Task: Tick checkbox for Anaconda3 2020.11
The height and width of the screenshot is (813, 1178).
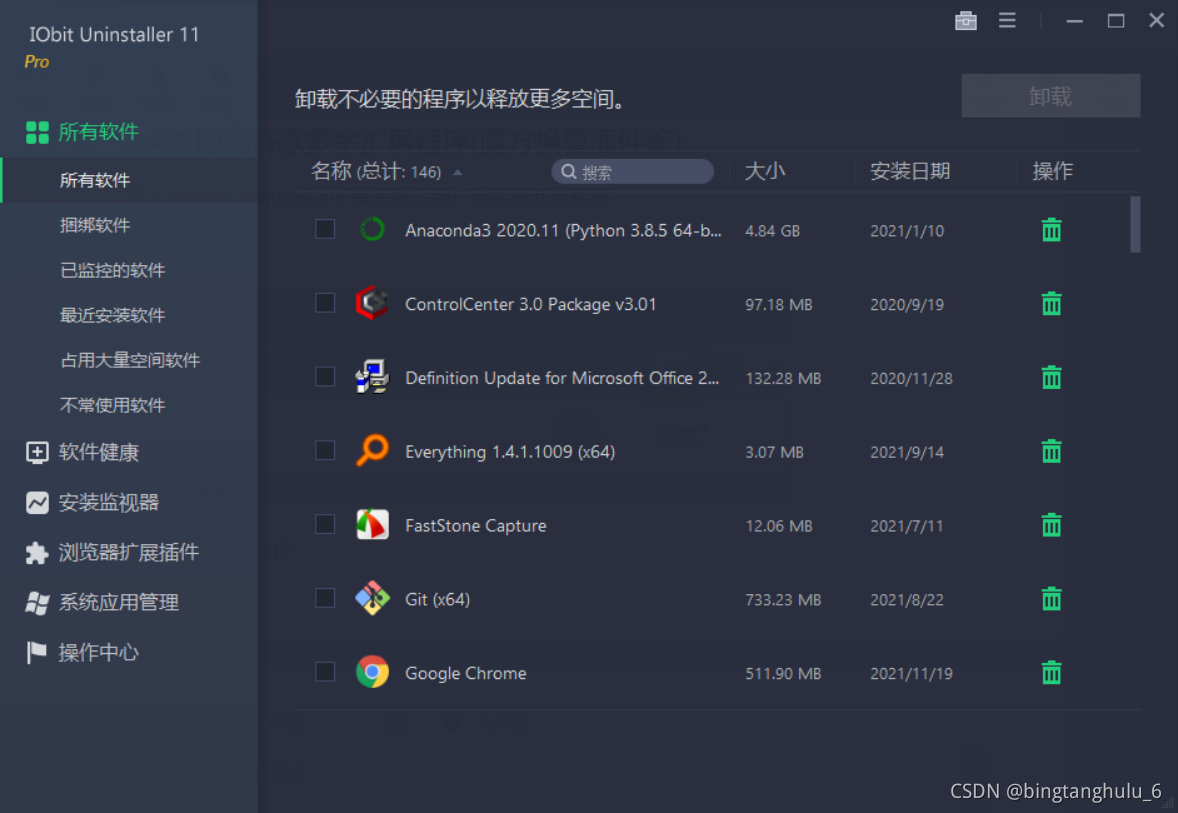Action: (x=325, y=228)
